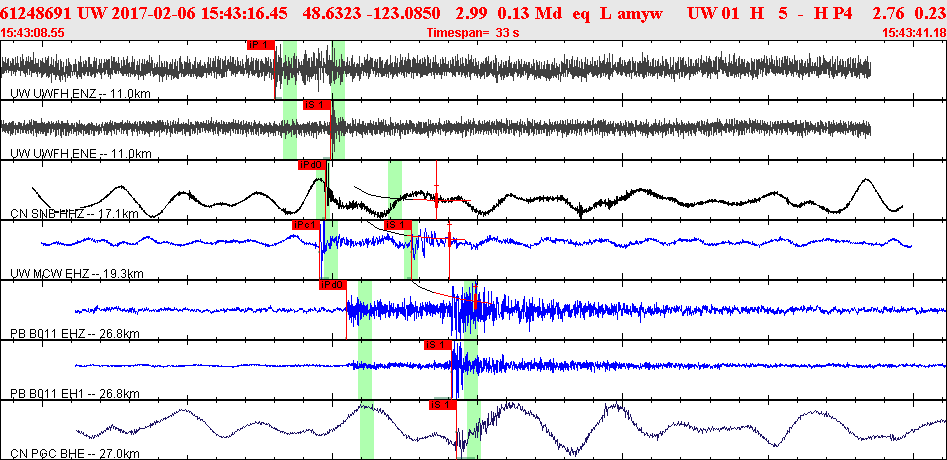Click the CN SNB HHZ -- 17.1km channel label
The height and width of the screenshot is (460, 947).
pos(75,214)
